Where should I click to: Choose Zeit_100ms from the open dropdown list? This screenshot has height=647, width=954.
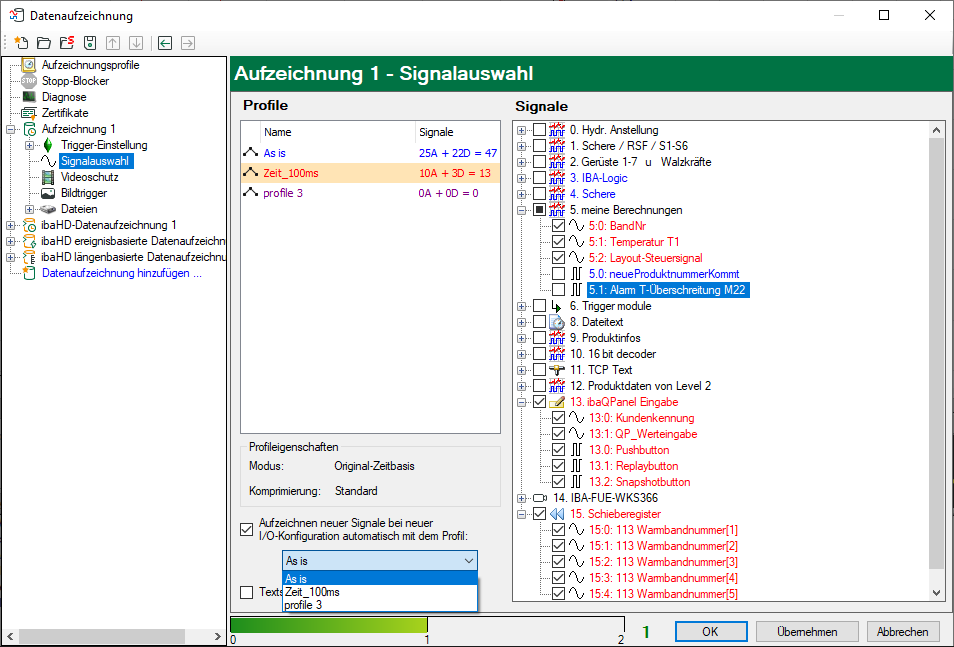coord(312,592)
